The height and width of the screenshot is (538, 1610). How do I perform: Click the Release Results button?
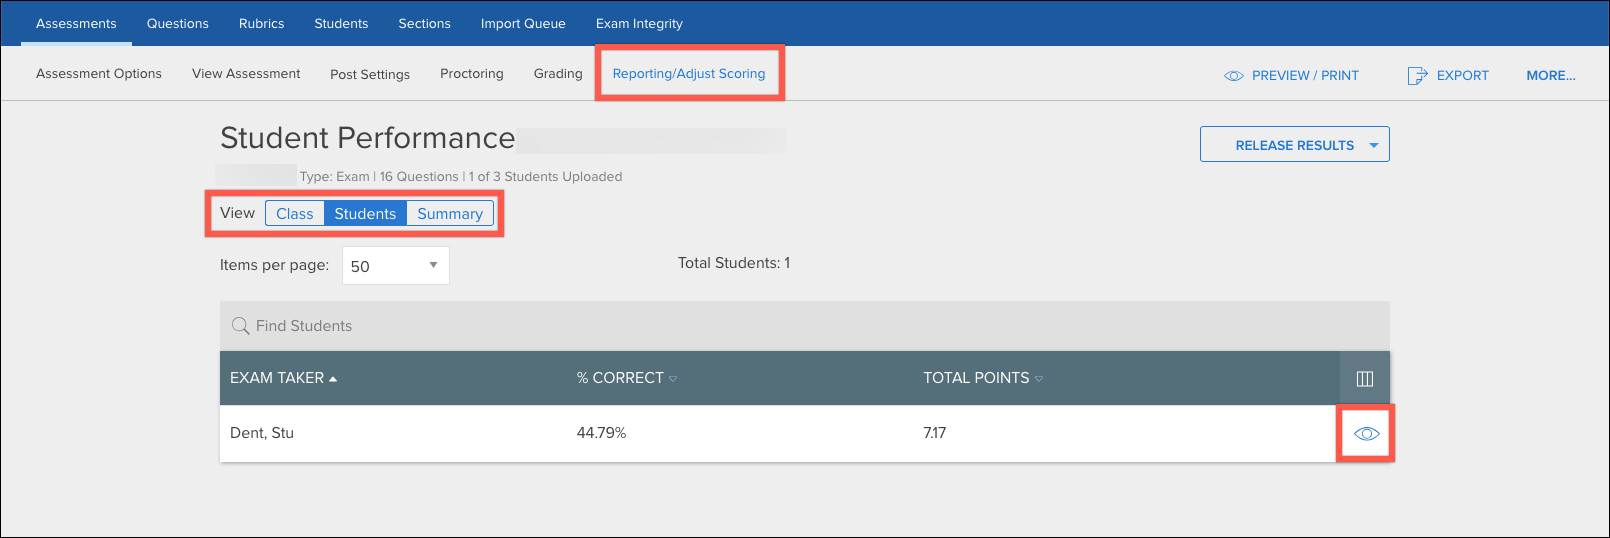[1294, 145]
